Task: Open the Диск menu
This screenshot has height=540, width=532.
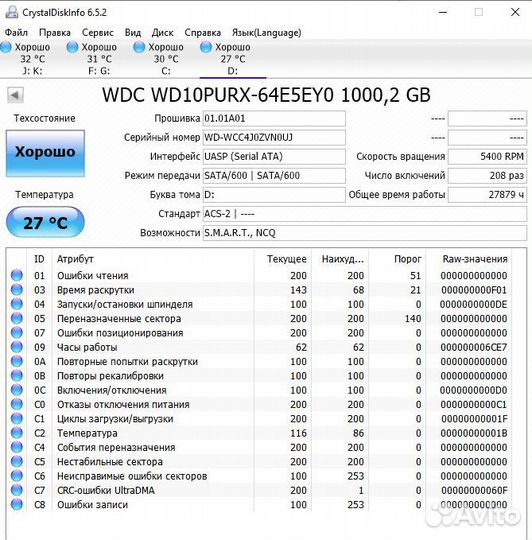Action: tap(163, 33)
